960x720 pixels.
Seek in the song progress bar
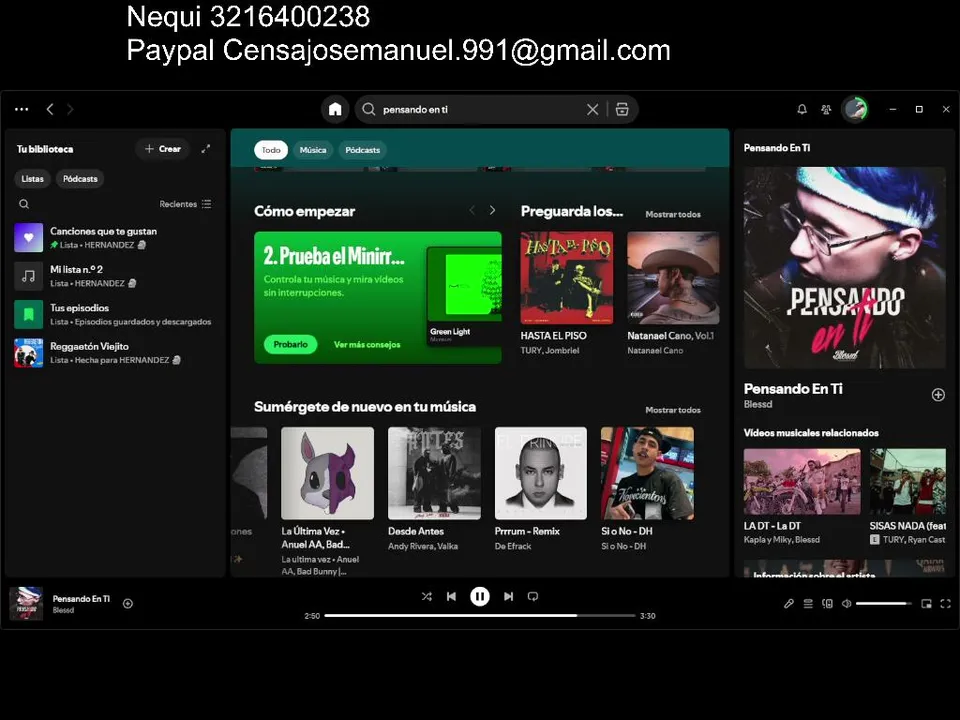[479, 615]
